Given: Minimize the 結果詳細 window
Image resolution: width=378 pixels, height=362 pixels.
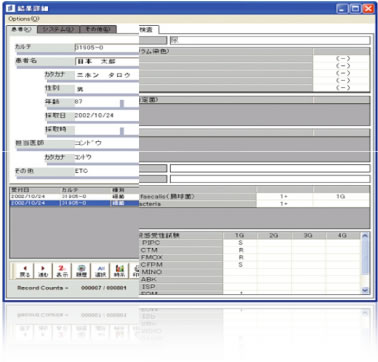Looking at the screenshot, I should (342, 8).
